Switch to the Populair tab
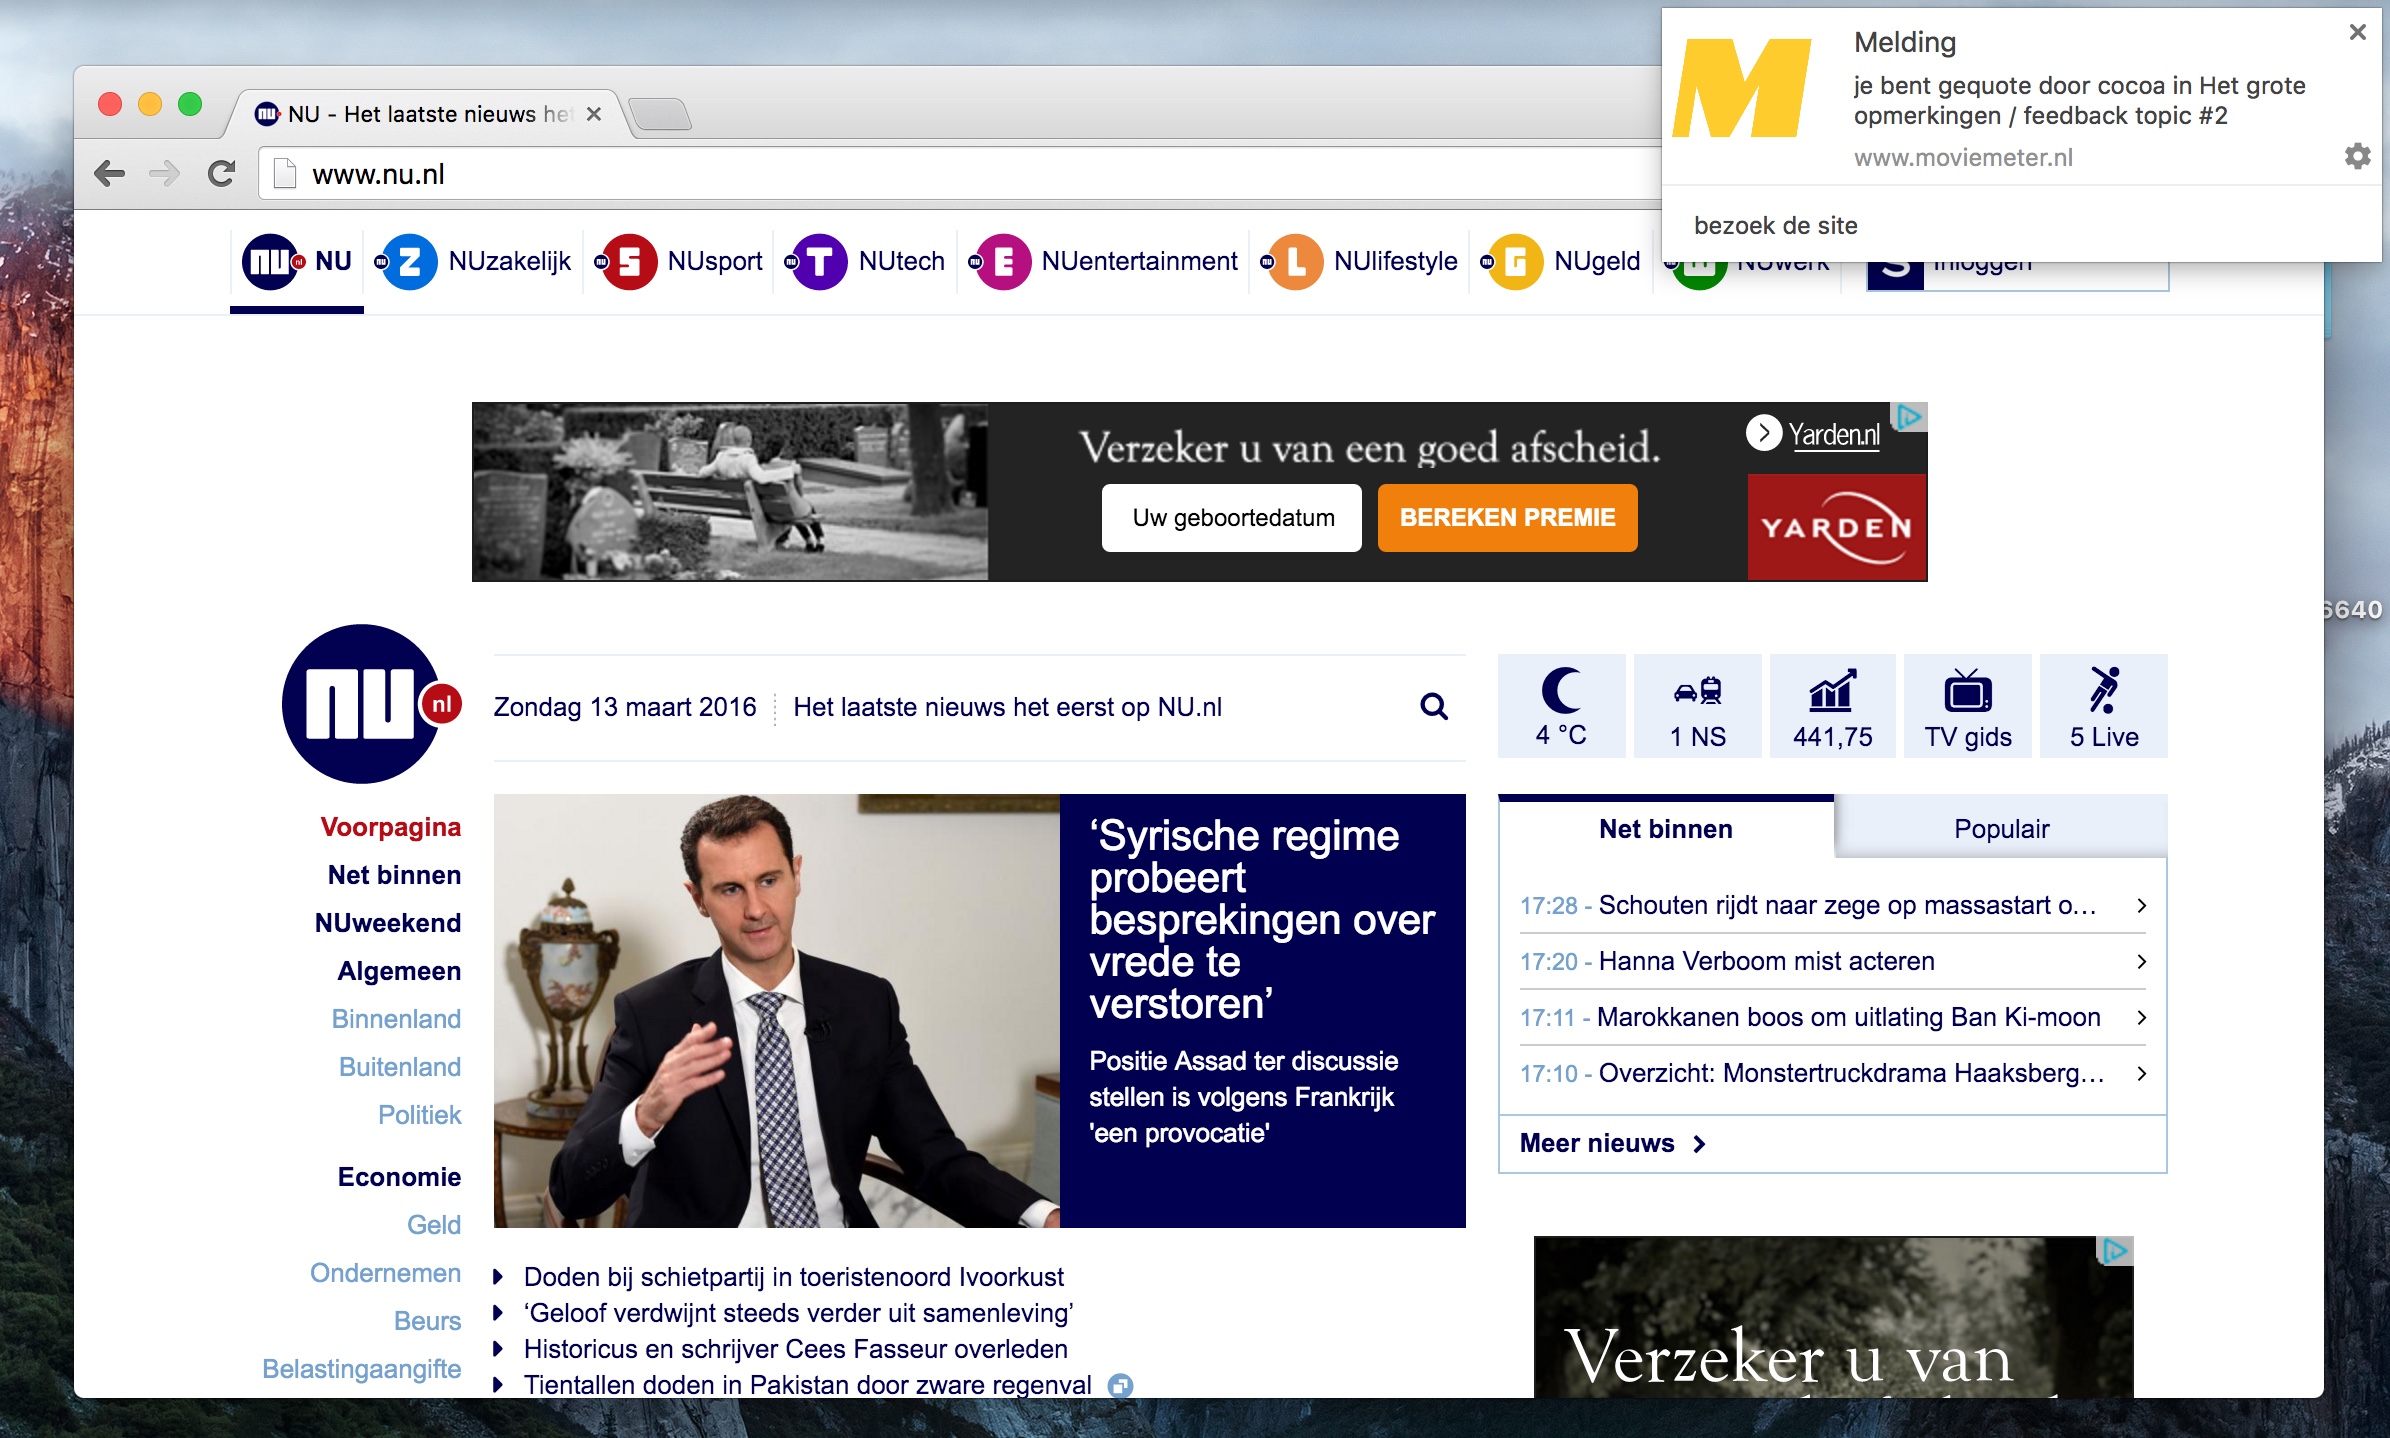The width and height of the screenshot is (2390, 1438). [2001, 829]
